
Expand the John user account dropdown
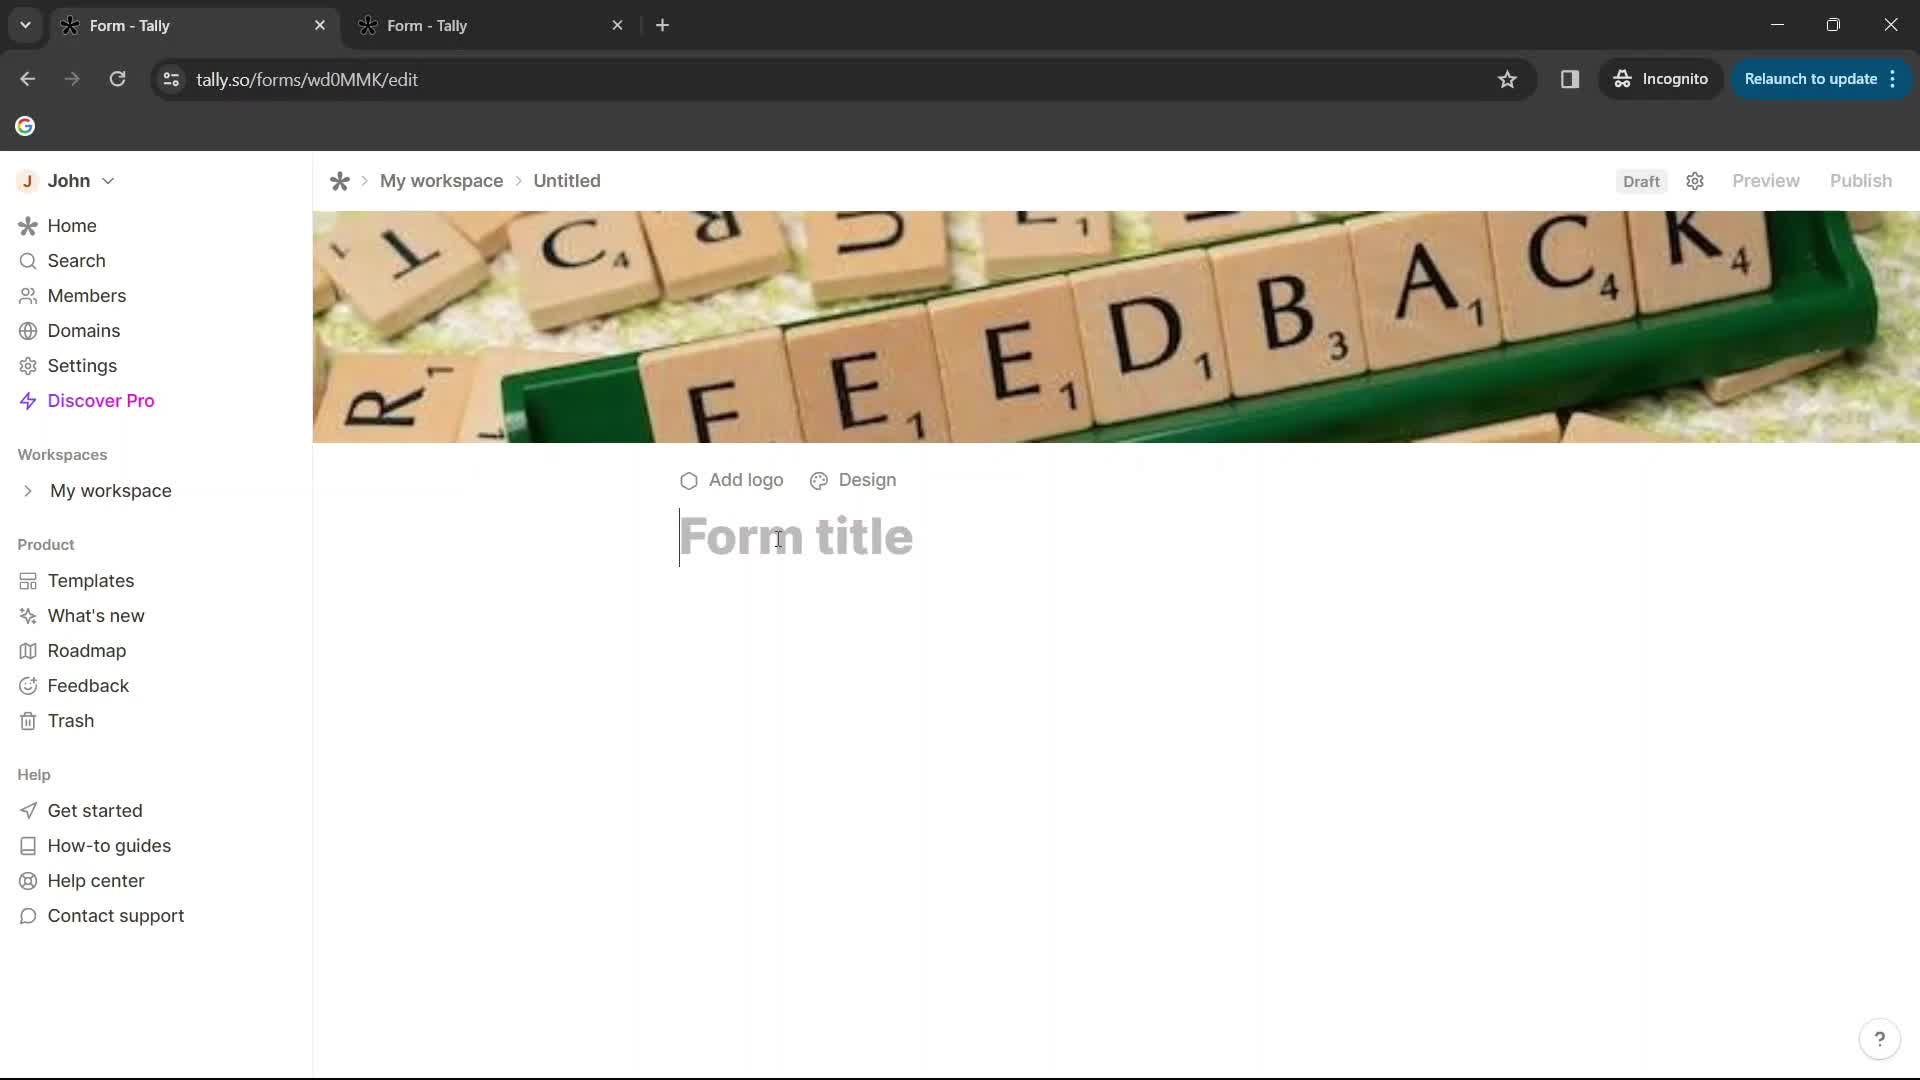pyautogui.click(x=108, y=181)
